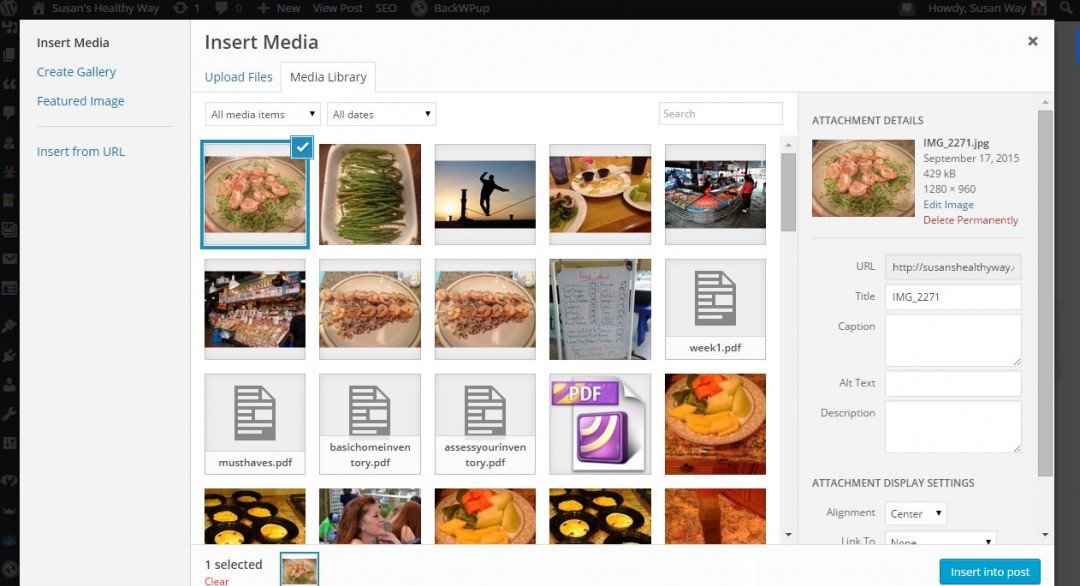Close the Insert Media dialog
The width and height of the screenshot is (1080, 586).
tap(1032, 41)
